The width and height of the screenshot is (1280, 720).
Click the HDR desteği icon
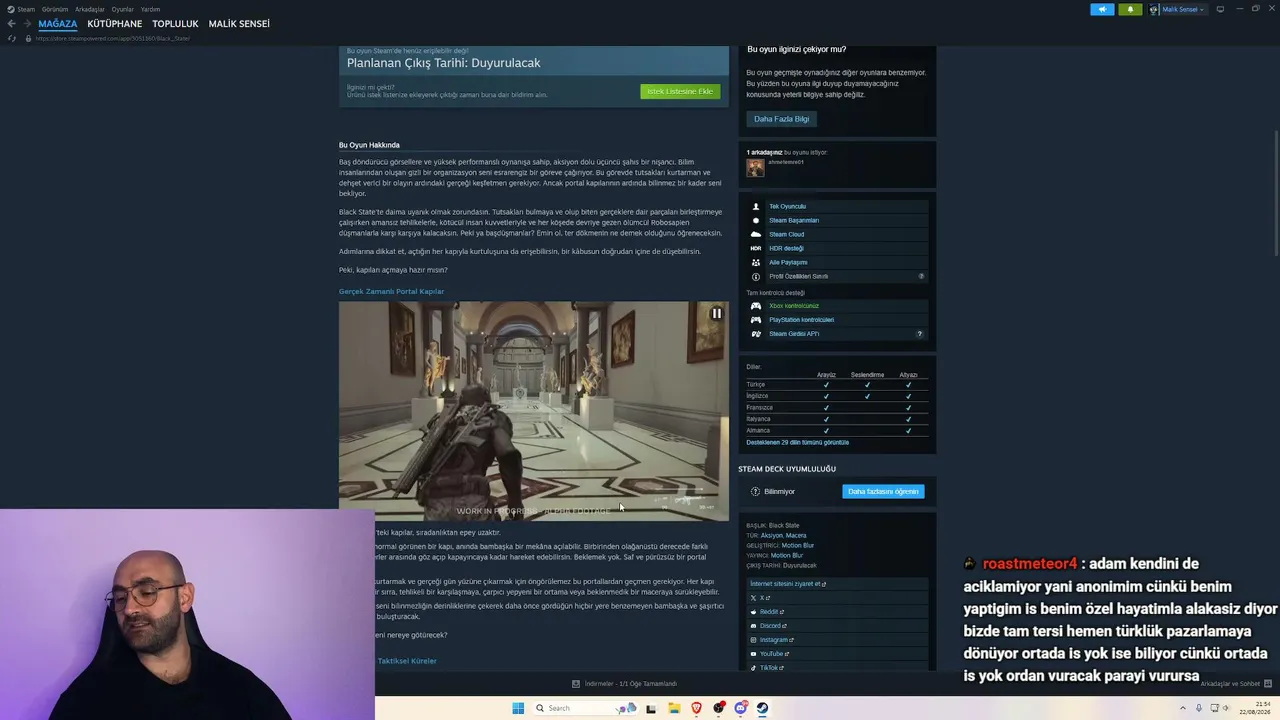tap(756, 248)
